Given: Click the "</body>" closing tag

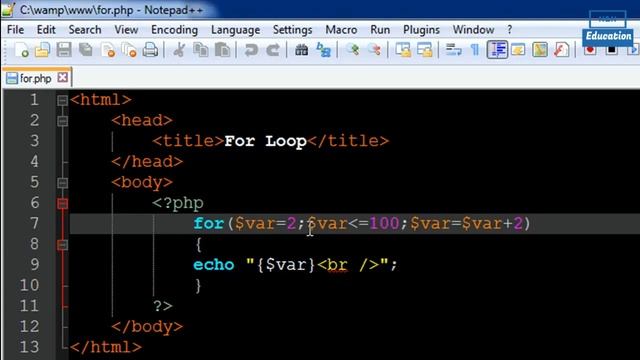Looking at the screenshot, I should 147,327.
